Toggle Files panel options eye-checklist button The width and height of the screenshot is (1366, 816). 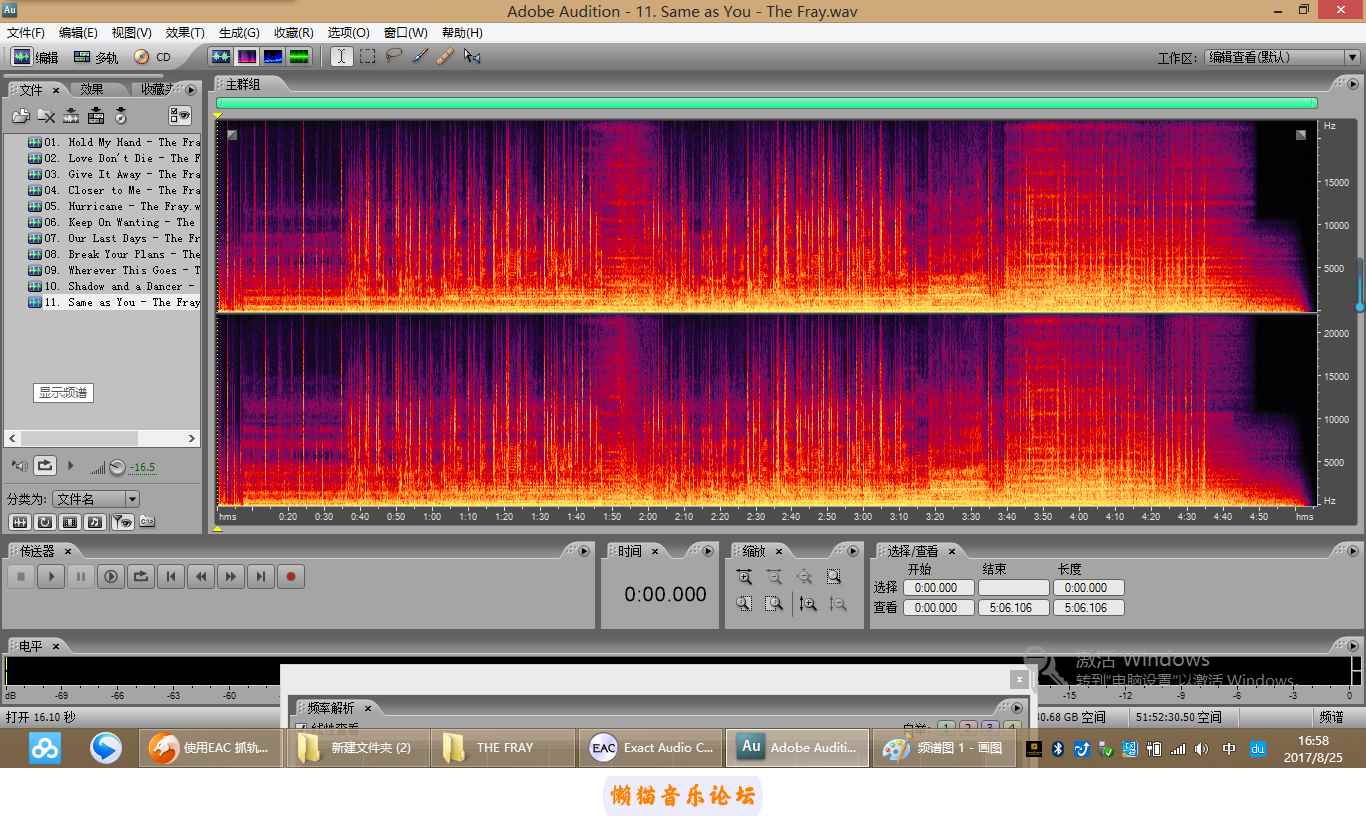point(180,116)
